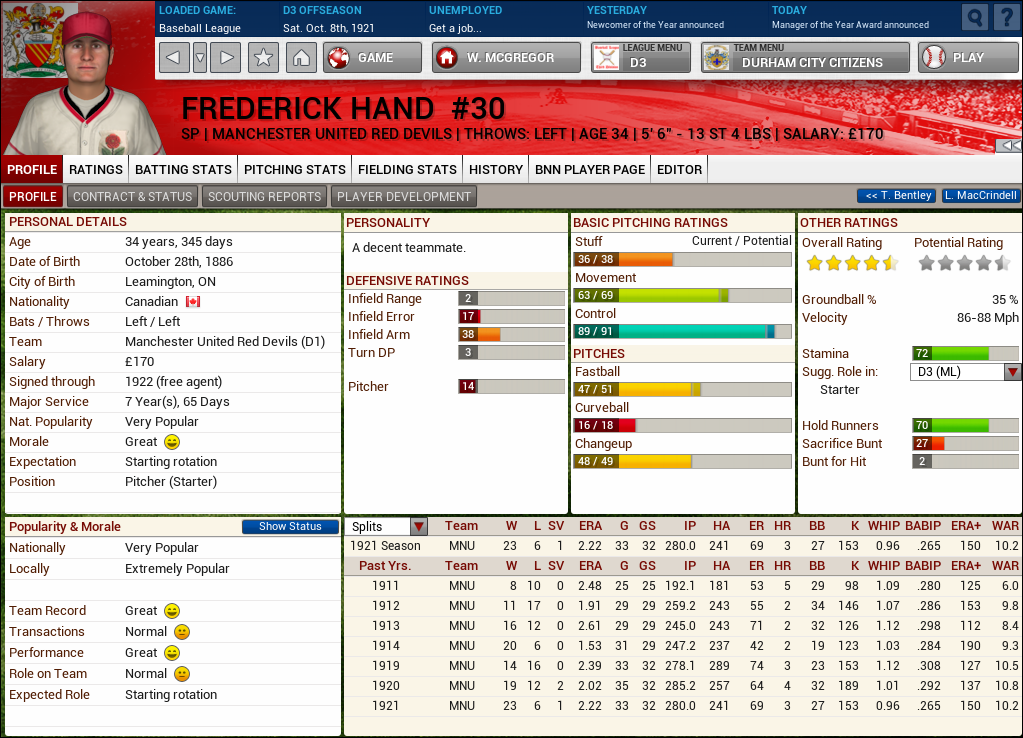
Task: Click the Performance smiley icon
Action: pos(172,653)
